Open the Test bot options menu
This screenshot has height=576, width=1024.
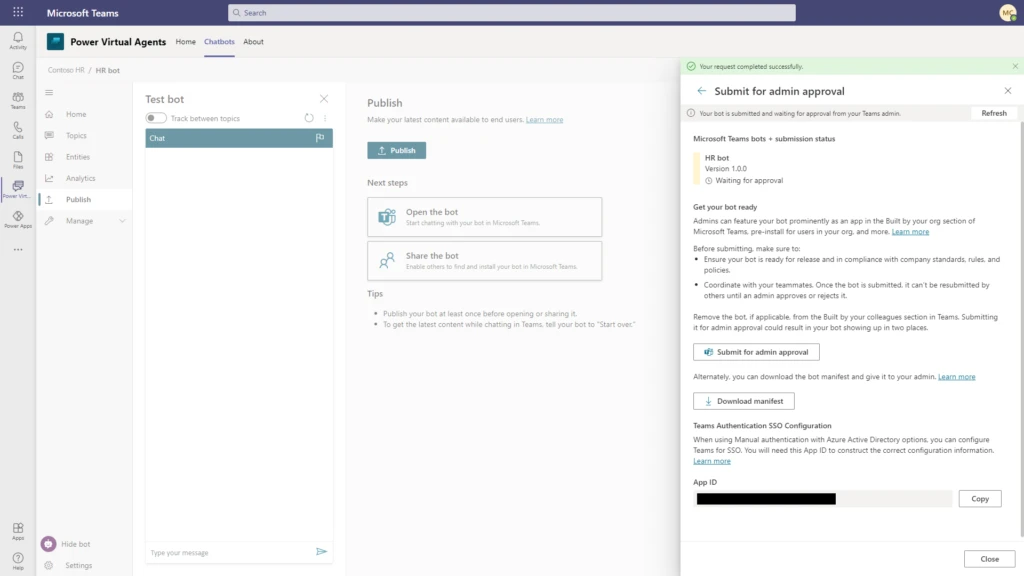[325, 117]
